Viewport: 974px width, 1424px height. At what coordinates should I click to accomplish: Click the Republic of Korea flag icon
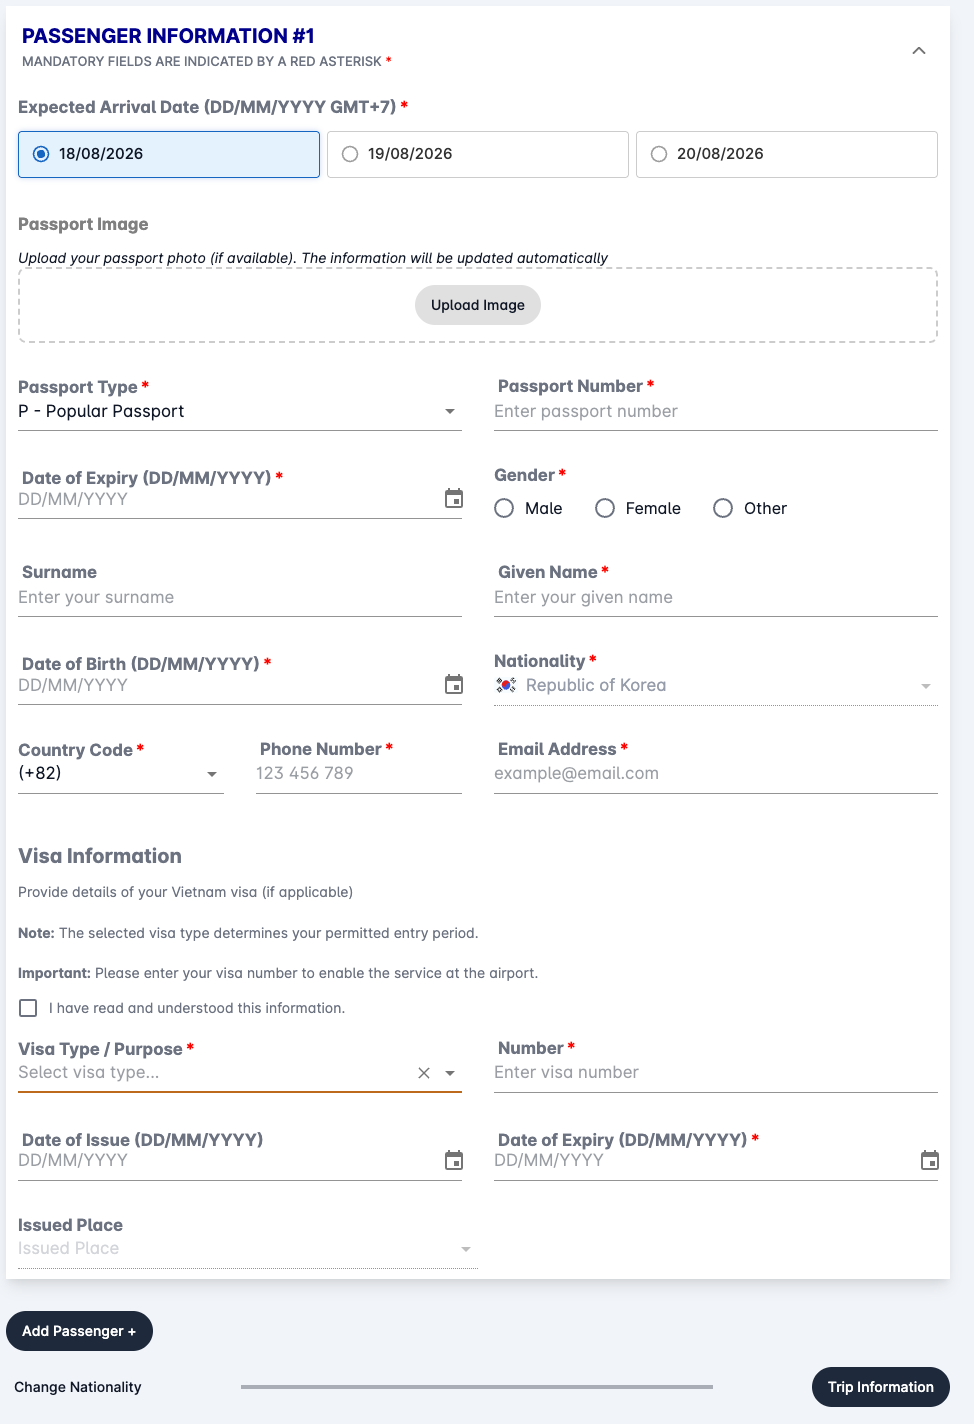[x=506, y=685]
